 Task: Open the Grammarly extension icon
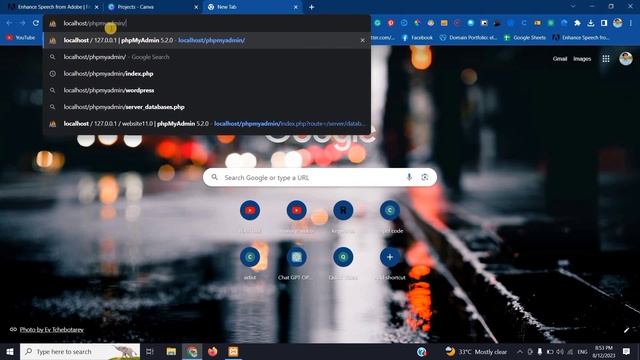(378, 23)
